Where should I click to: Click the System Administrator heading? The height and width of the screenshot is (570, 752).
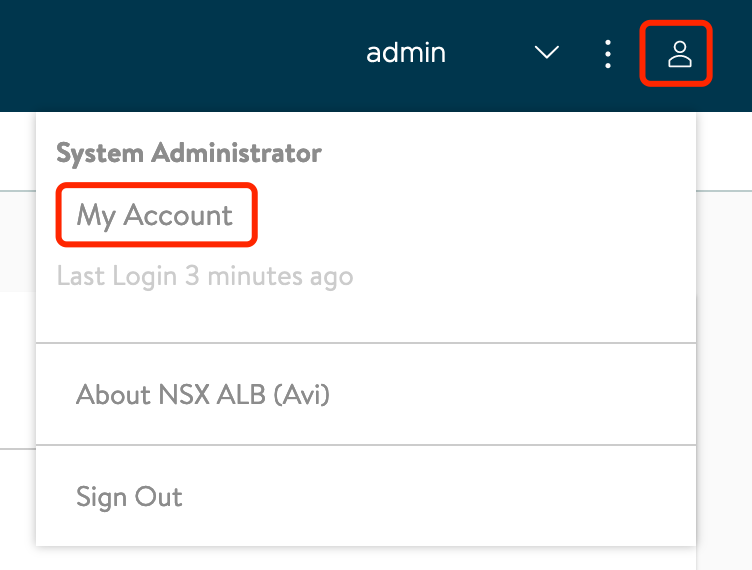[189, 153]
